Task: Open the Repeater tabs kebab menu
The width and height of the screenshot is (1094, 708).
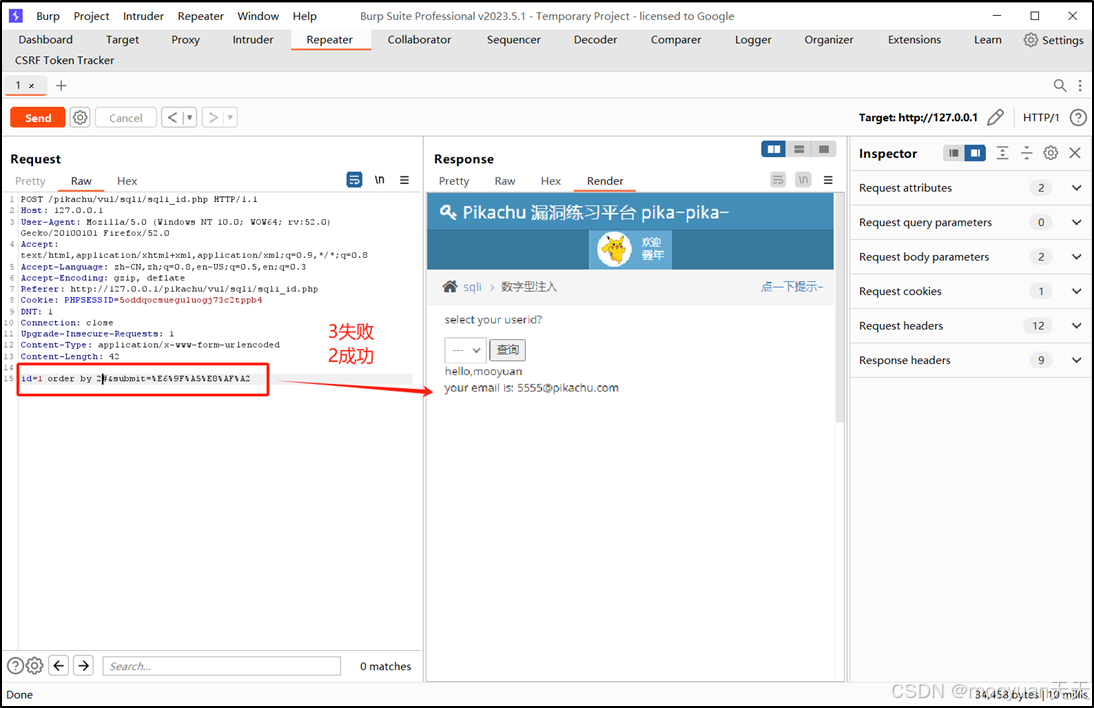Action: point(1079,86)
